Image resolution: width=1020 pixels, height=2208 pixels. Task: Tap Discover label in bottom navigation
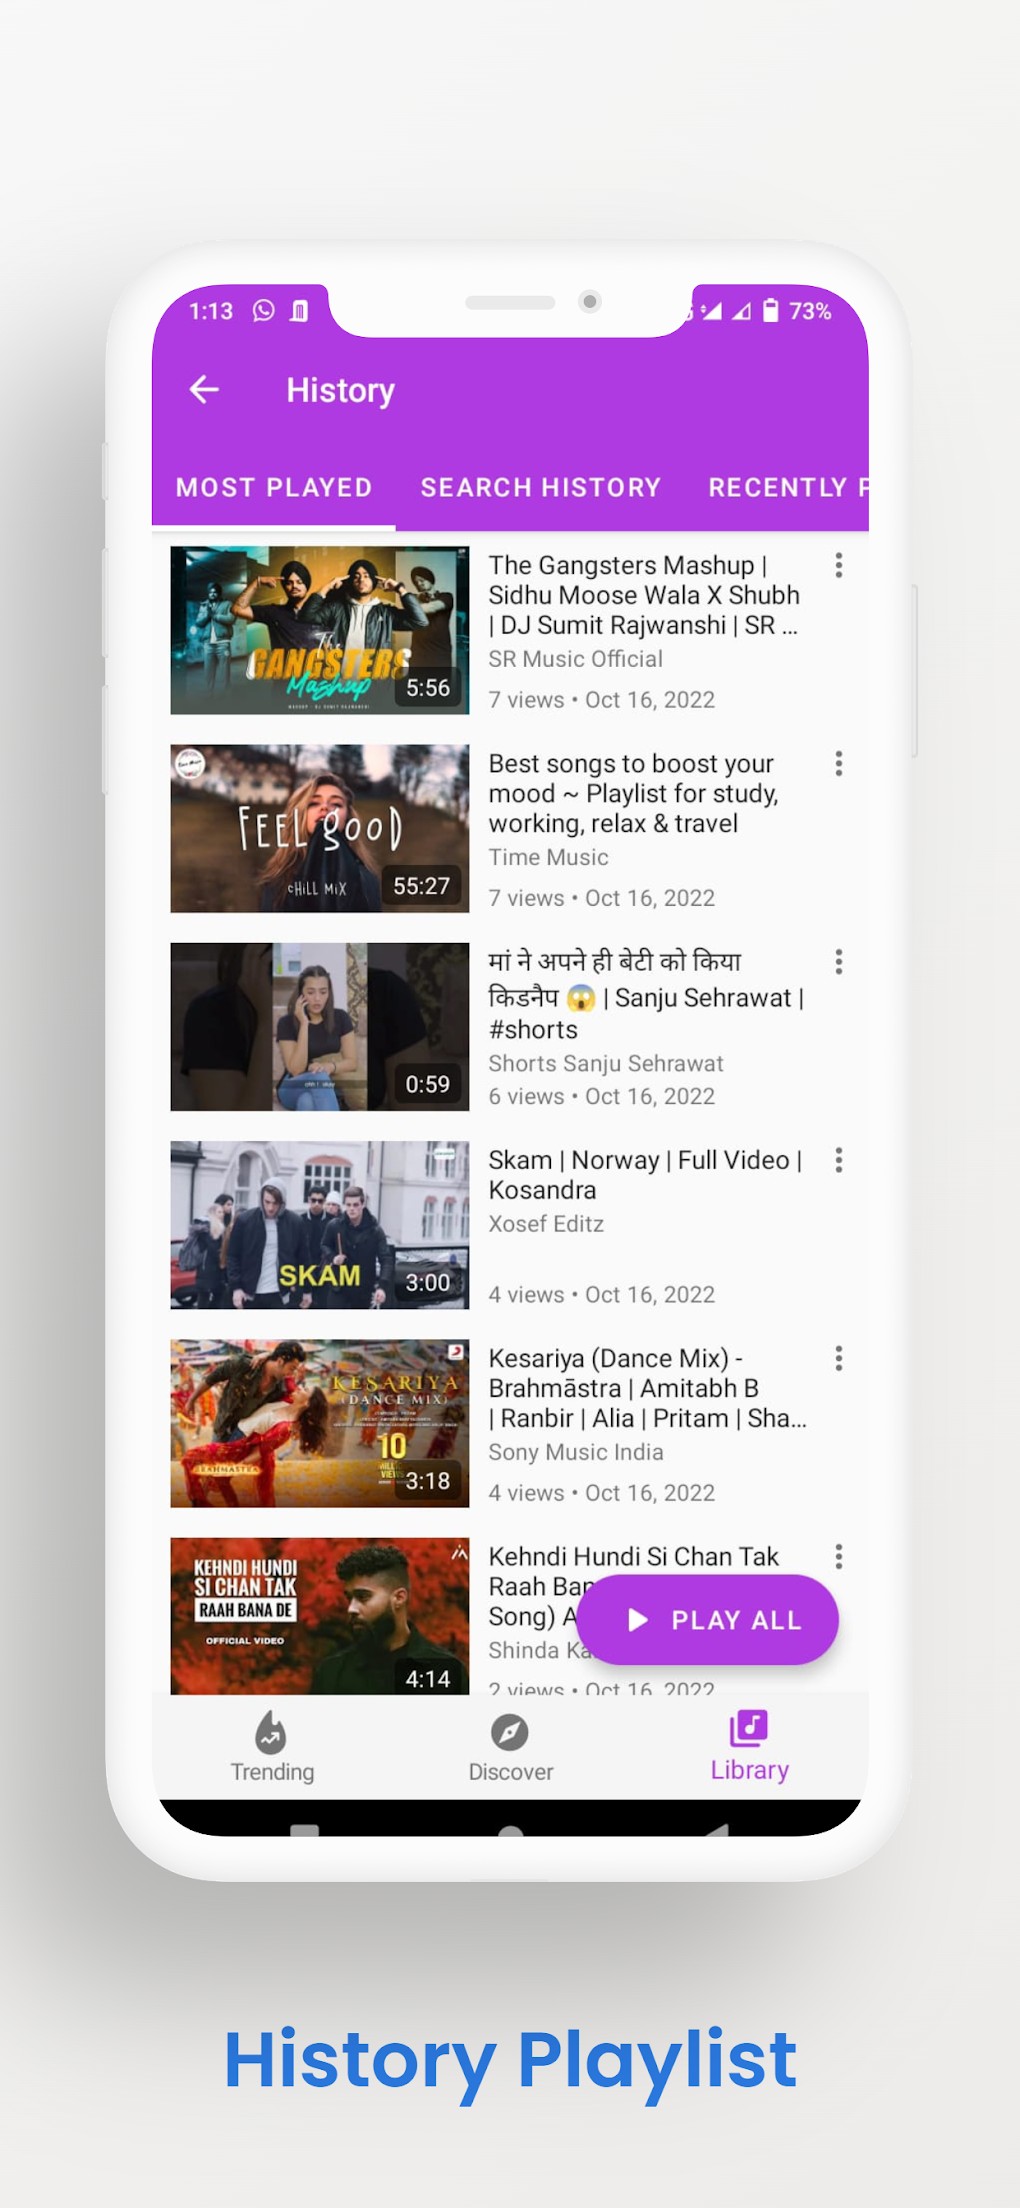click(511, 1771)
